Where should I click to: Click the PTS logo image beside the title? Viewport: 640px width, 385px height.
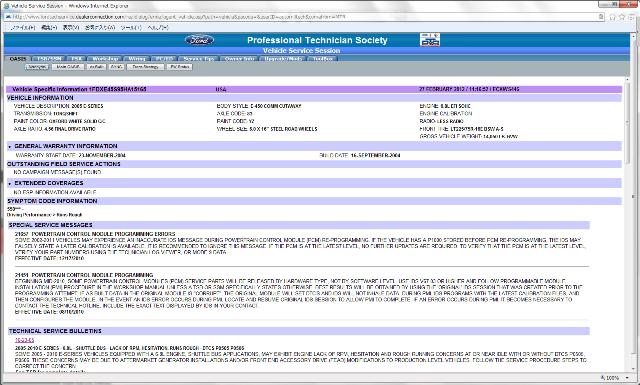tap(430, 40)
